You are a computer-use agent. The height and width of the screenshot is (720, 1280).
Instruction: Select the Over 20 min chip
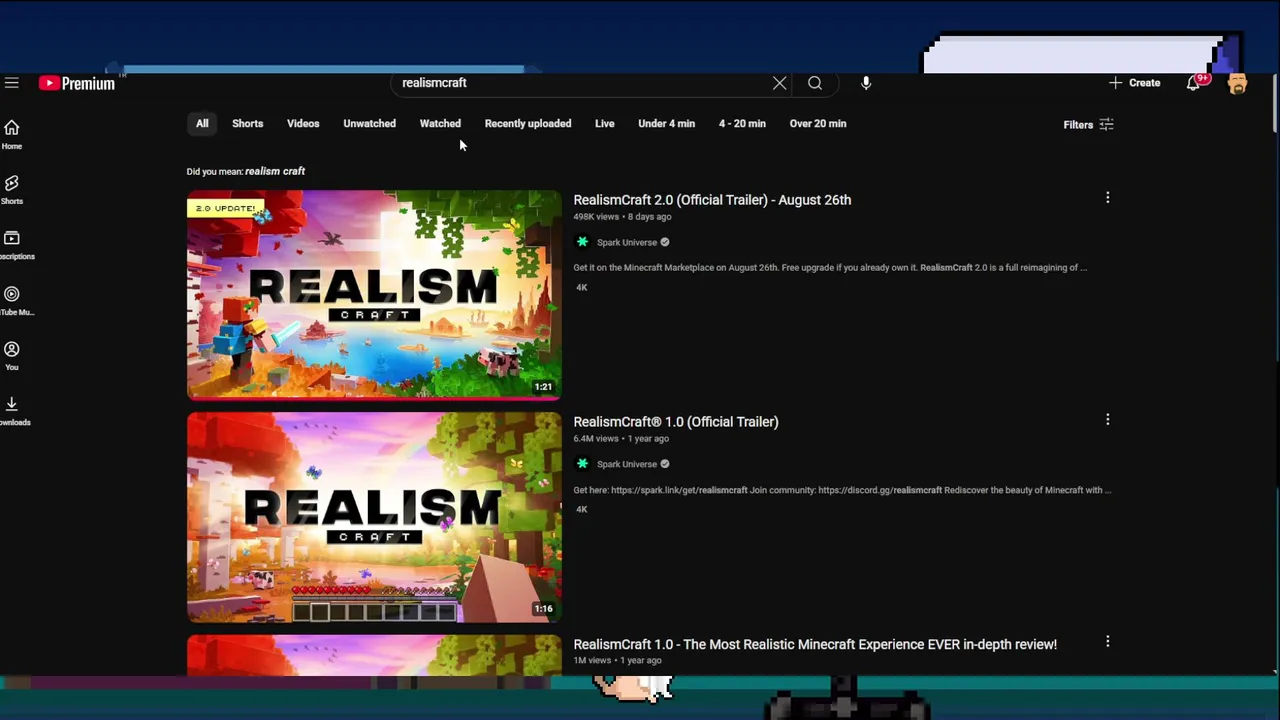[818, 124]
